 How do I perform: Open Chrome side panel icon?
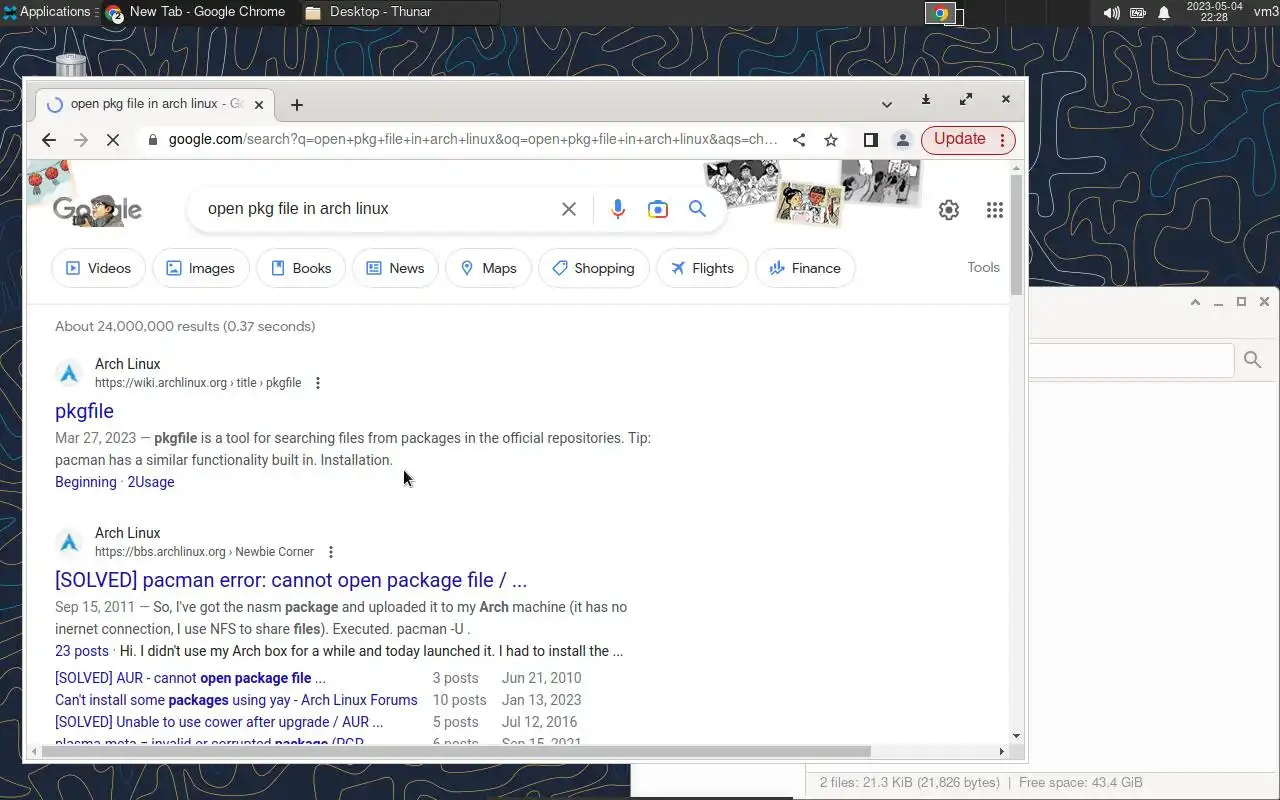click(871, 140)
